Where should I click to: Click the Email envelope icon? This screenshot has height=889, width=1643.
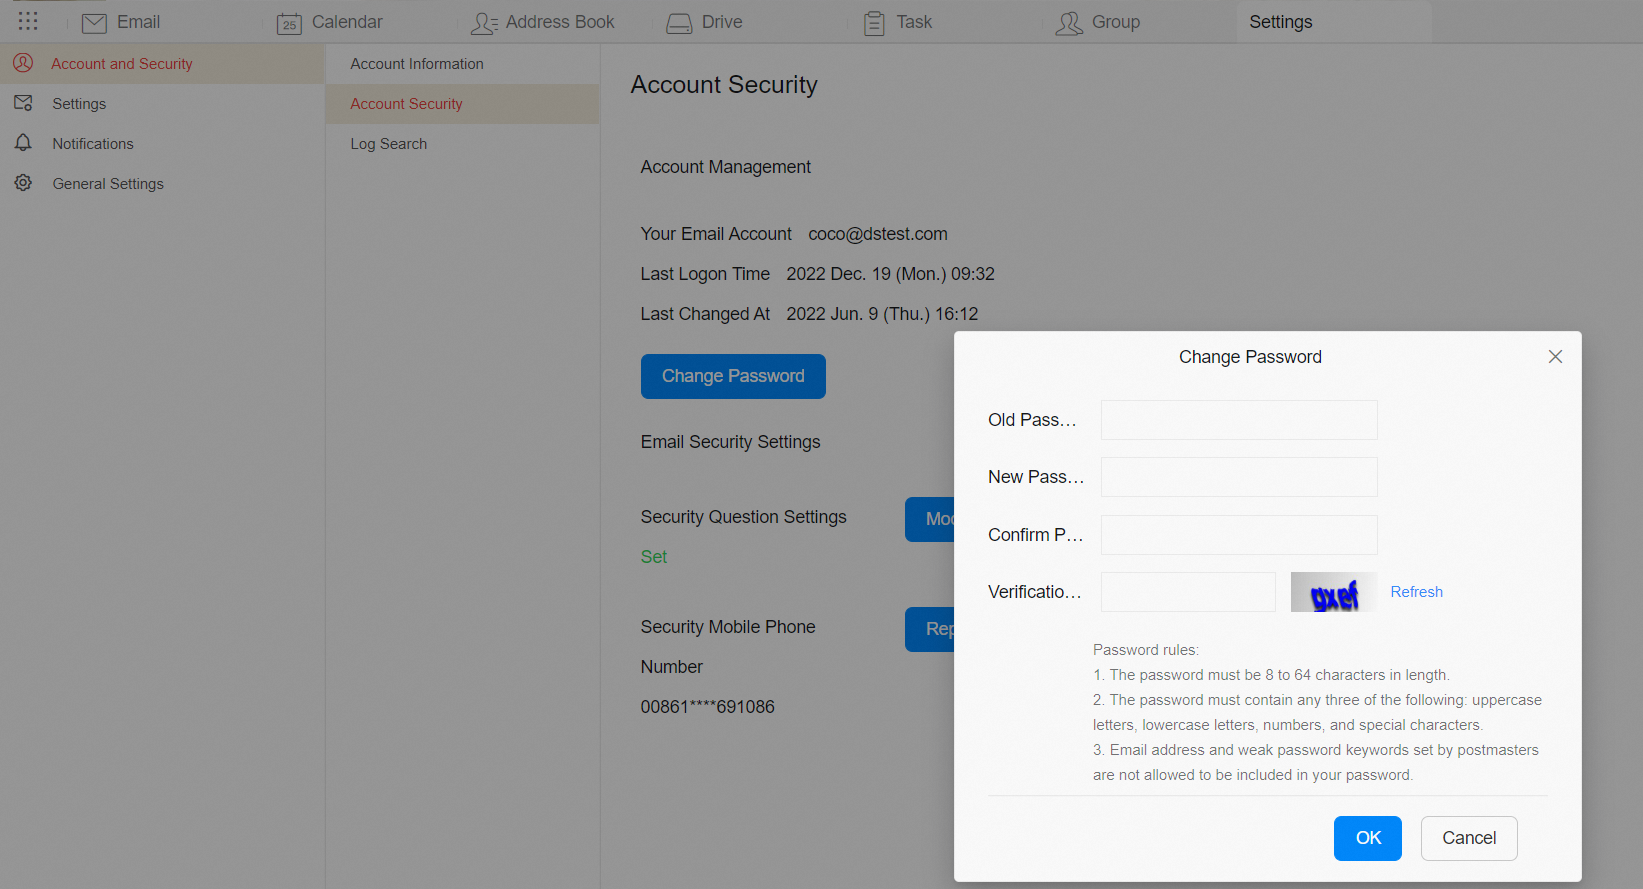coord(94,23)
